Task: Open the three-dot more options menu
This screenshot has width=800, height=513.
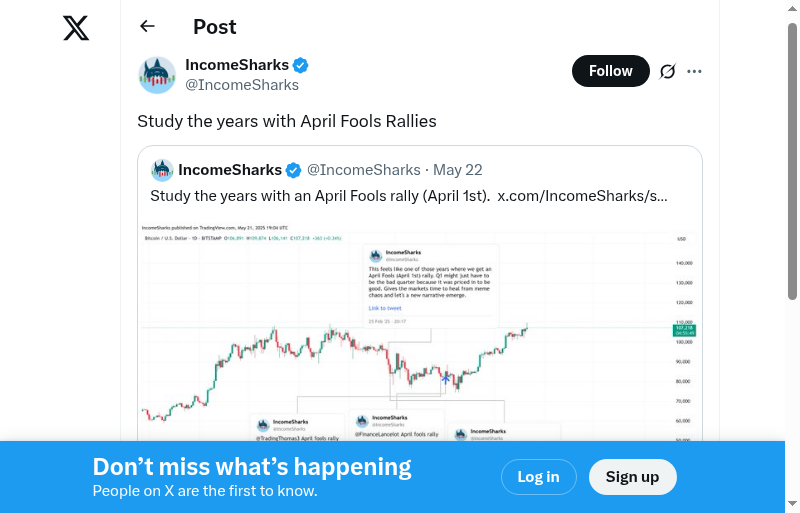Action: coord(695,71)
